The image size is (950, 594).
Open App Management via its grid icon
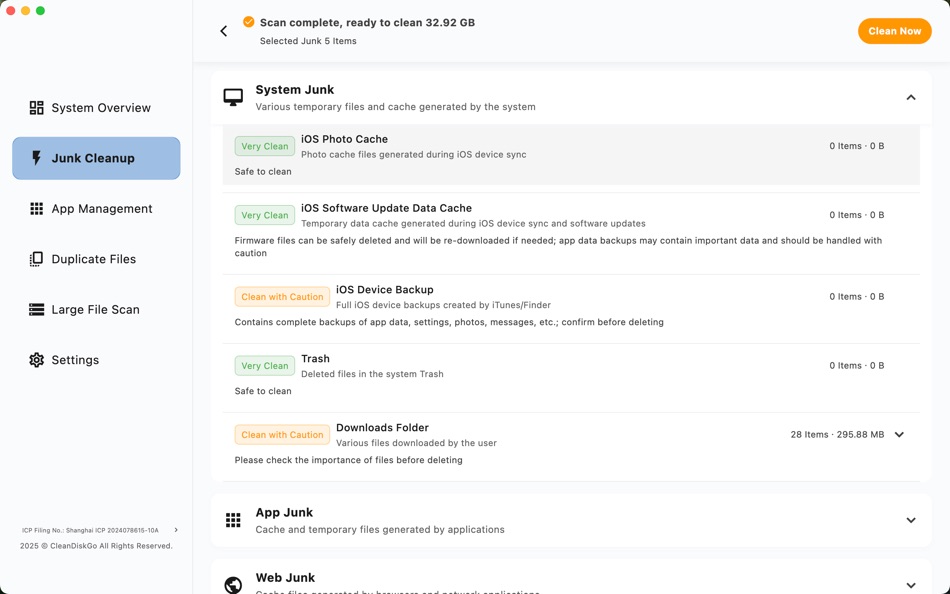click(37, 208)
